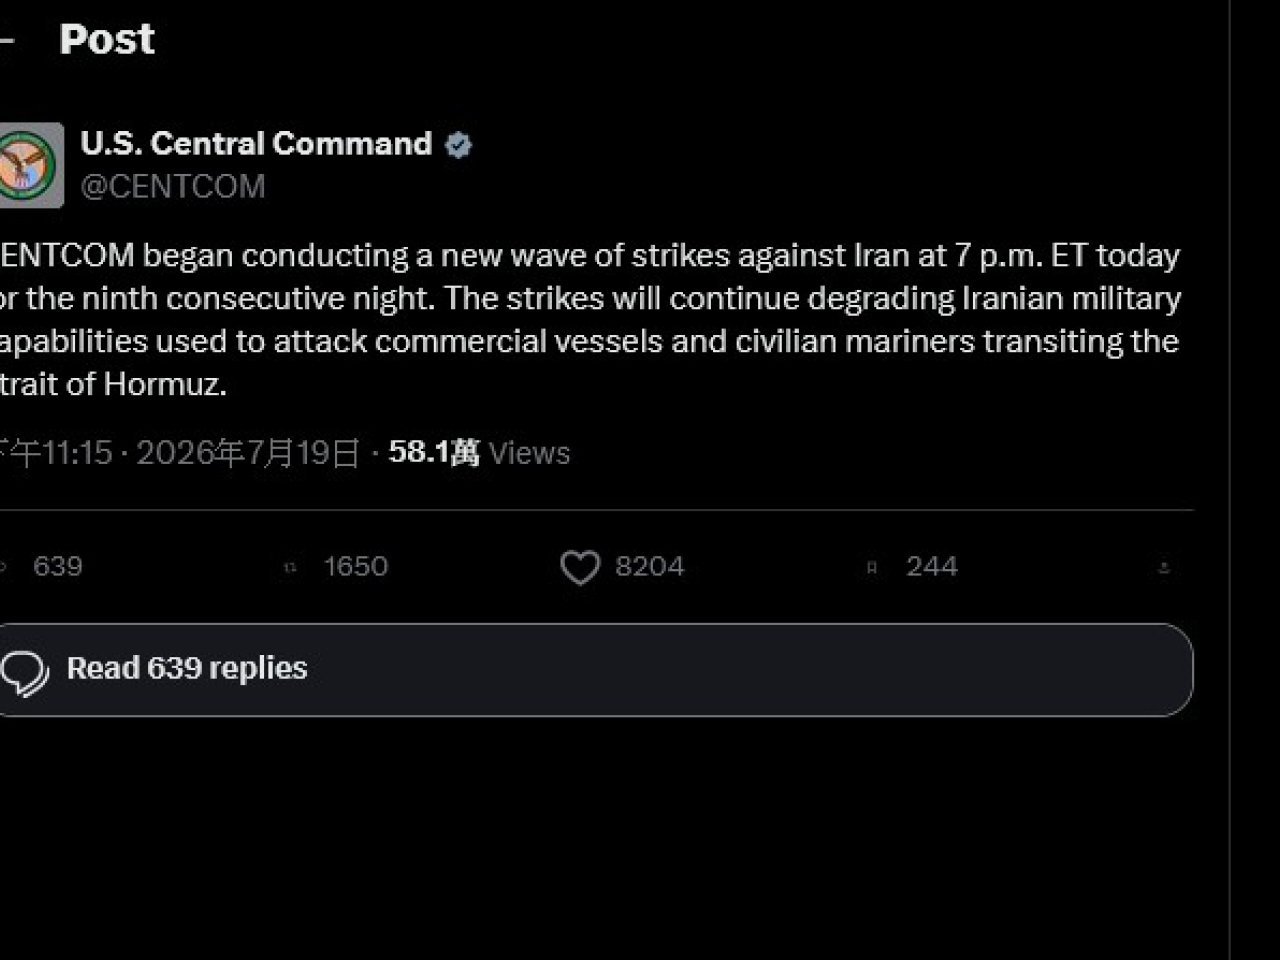
Task: Open the @CENTCOM handle link
Action: (x=173, y=187)
